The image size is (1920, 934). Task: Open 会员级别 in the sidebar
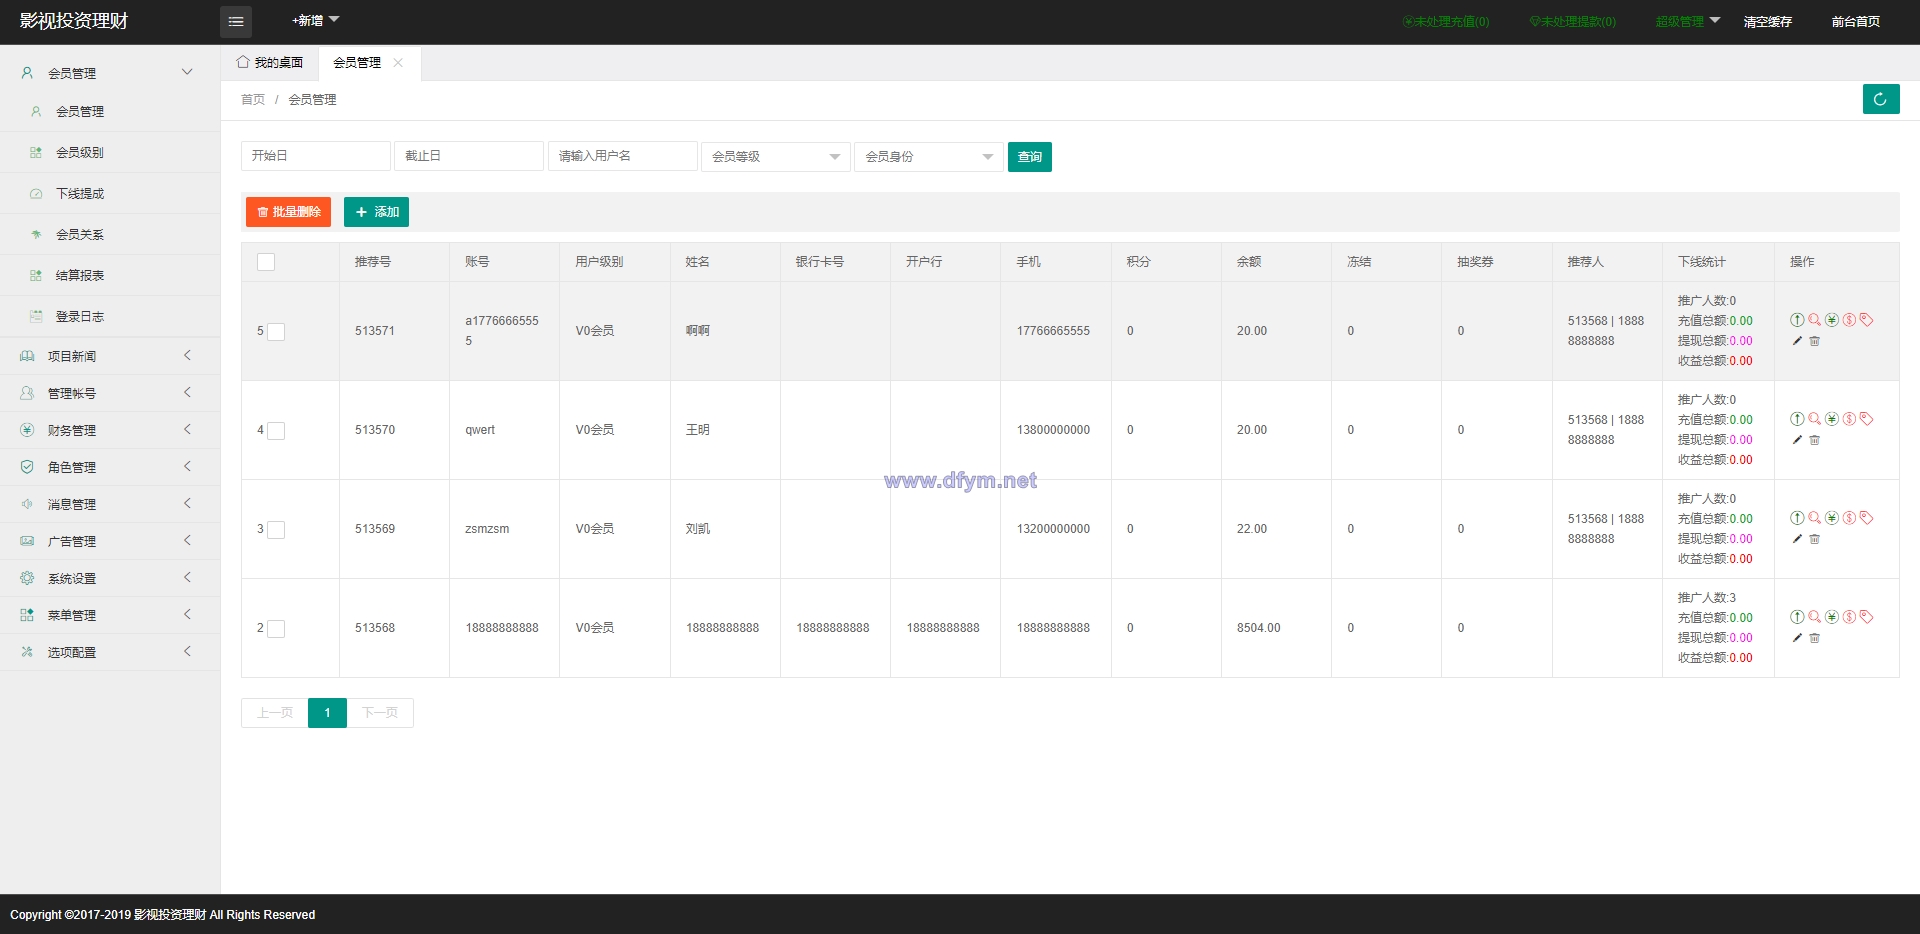point(110,152)
